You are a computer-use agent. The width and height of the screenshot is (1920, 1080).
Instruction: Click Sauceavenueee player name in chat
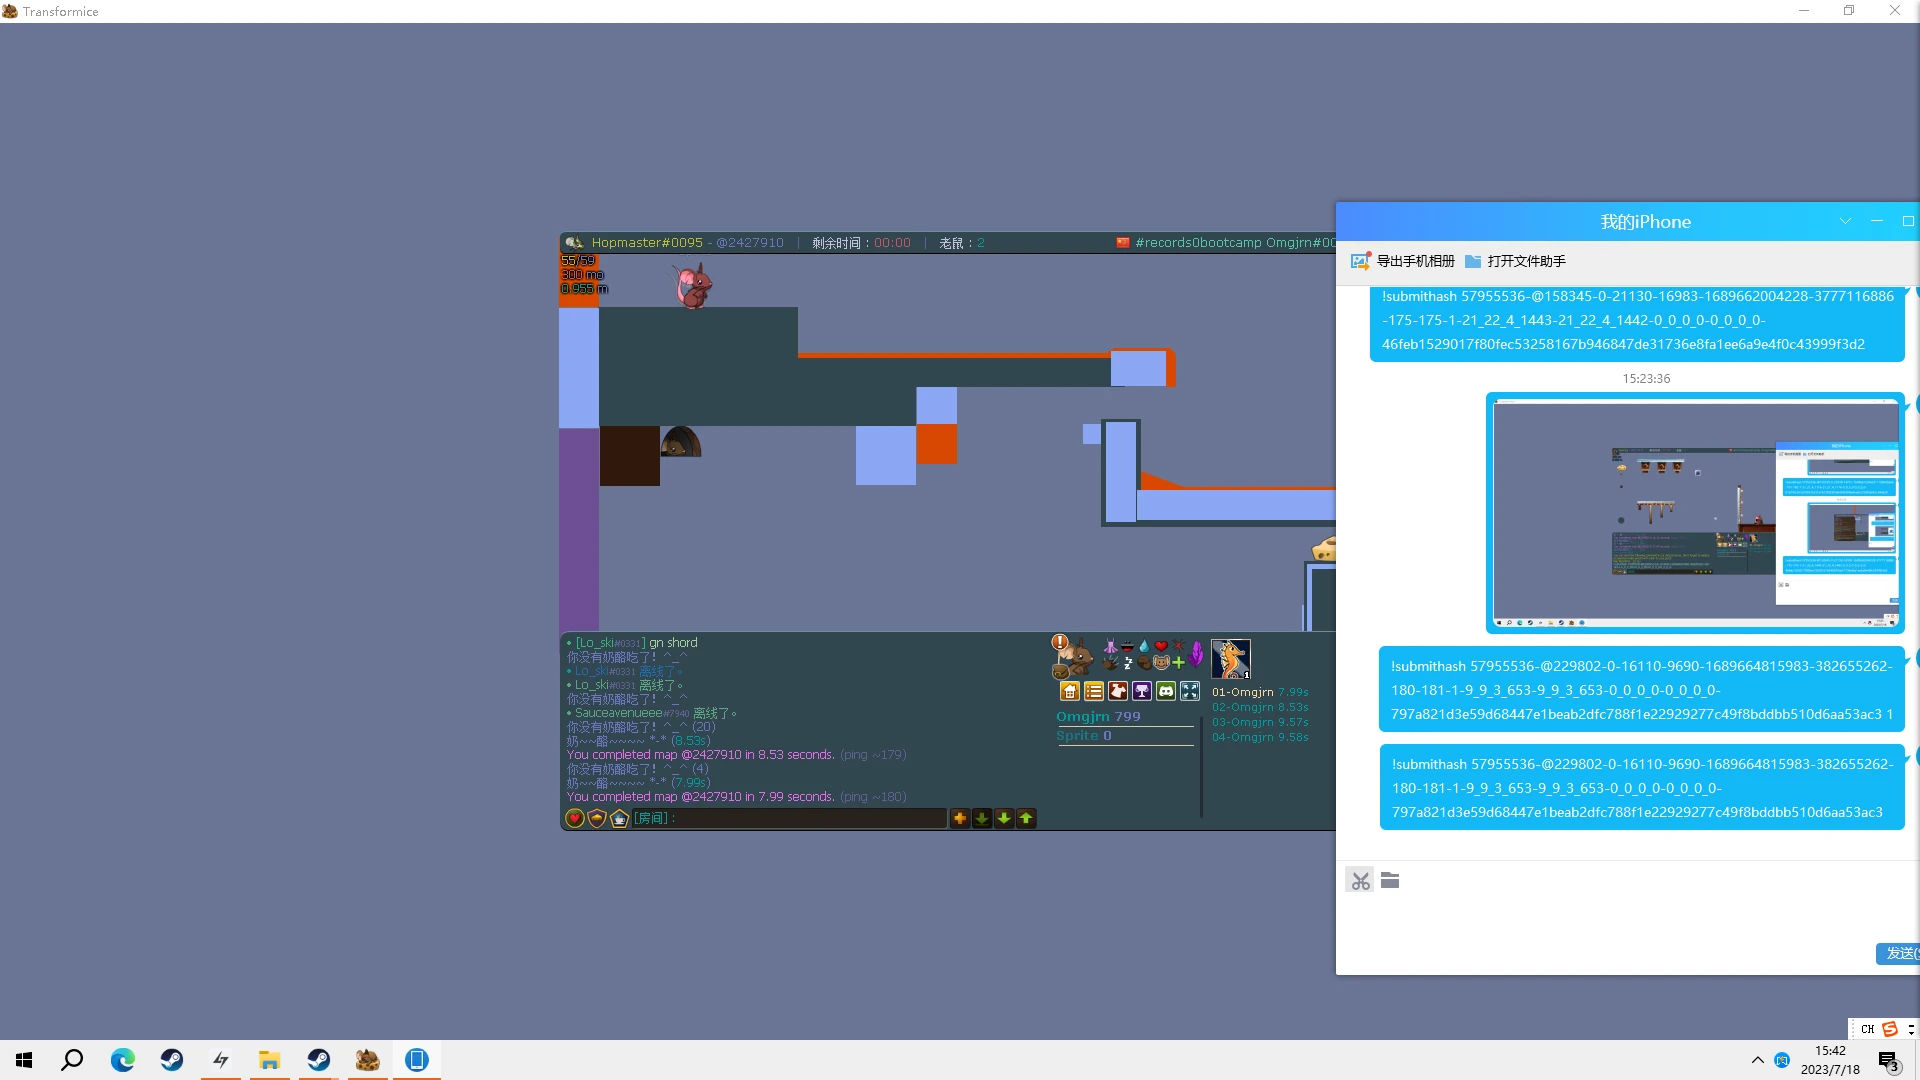(x=618, y=713)
